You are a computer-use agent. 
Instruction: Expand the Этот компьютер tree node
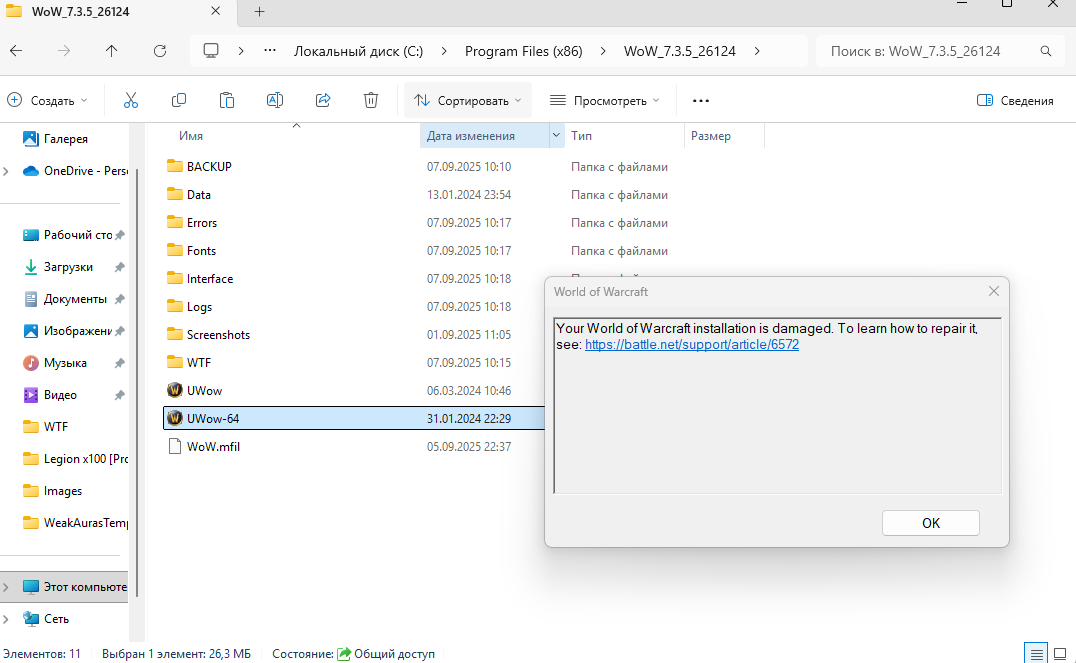pos(6,587)
